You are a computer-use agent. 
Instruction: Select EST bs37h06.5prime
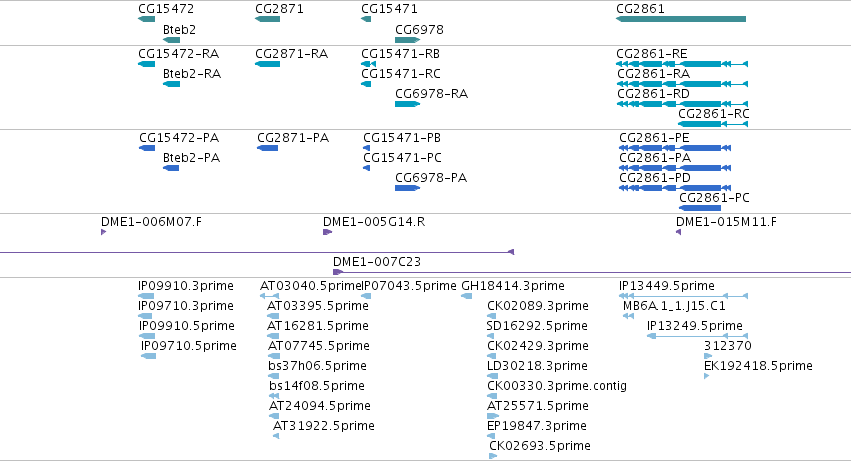(274, 377)
